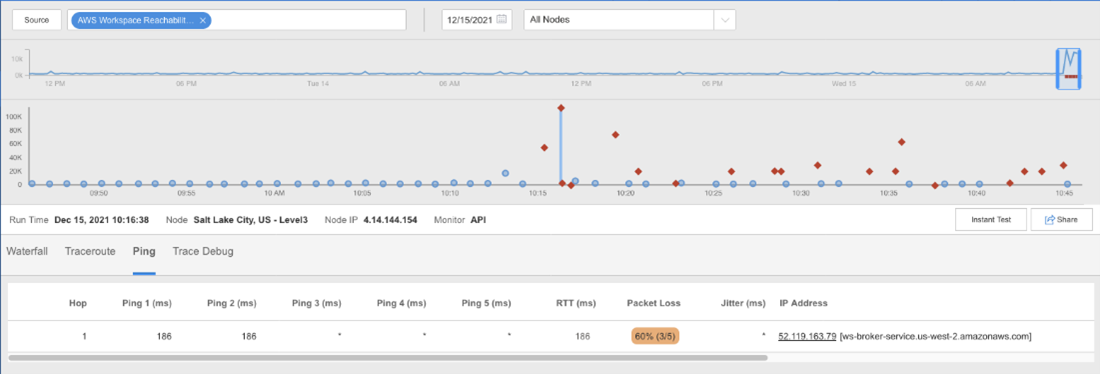Switch to the Traceroute tab
Screen dimensions: 1100x374
(x=90, y=251)
